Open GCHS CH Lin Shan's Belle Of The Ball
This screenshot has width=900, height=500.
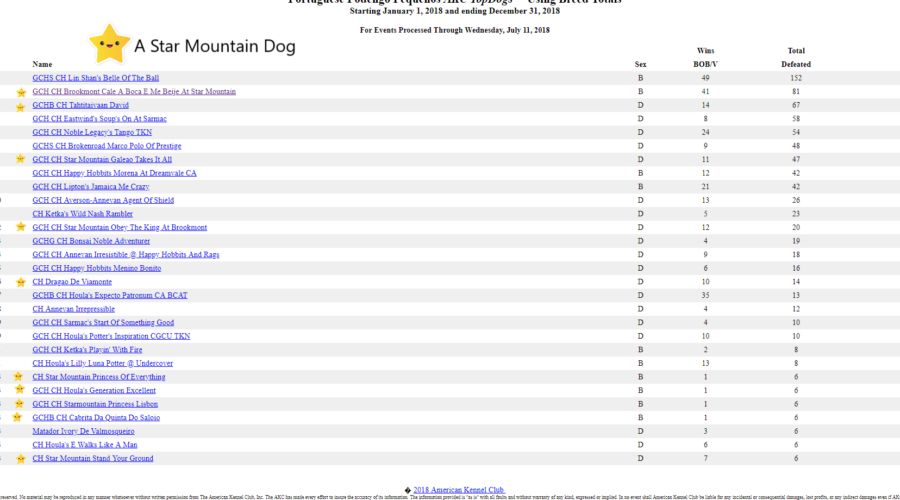(x=95, y=78)
